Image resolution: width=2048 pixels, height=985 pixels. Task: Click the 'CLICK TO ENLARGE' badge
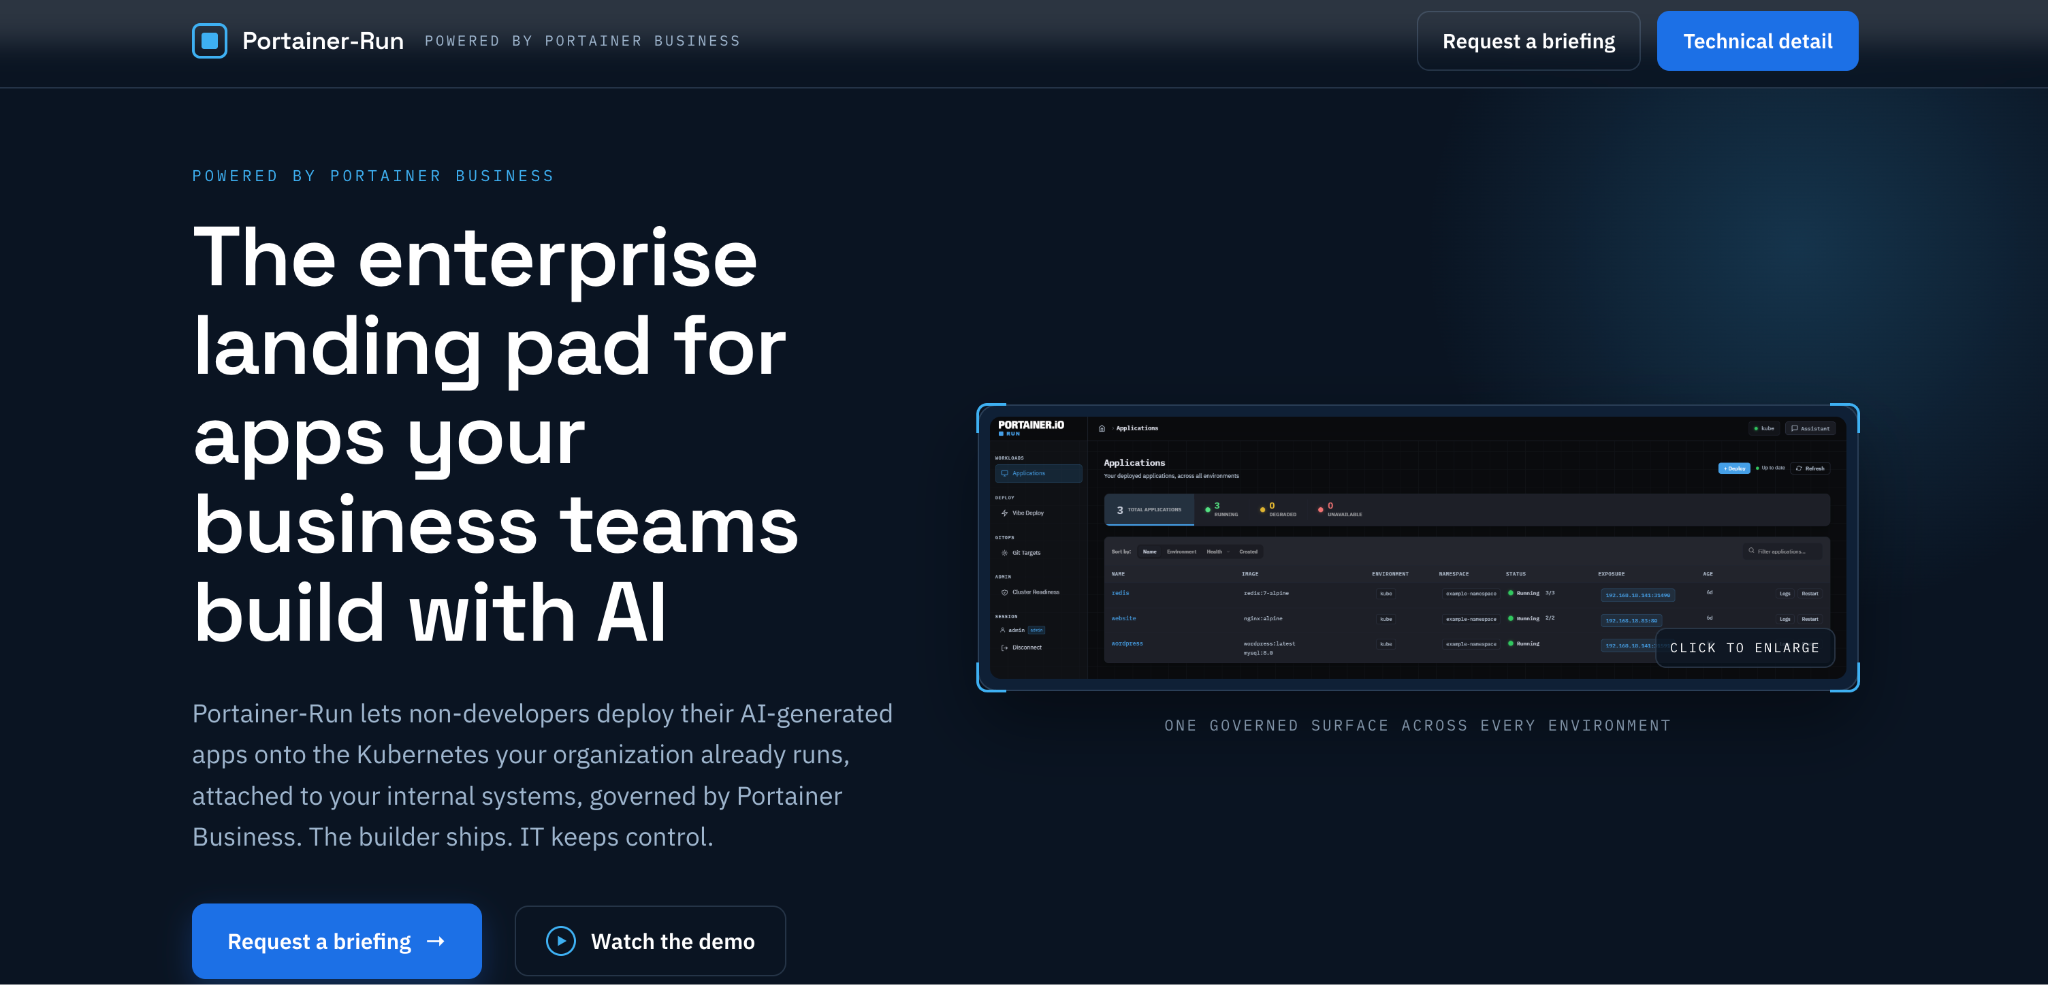click(1744, 648)
